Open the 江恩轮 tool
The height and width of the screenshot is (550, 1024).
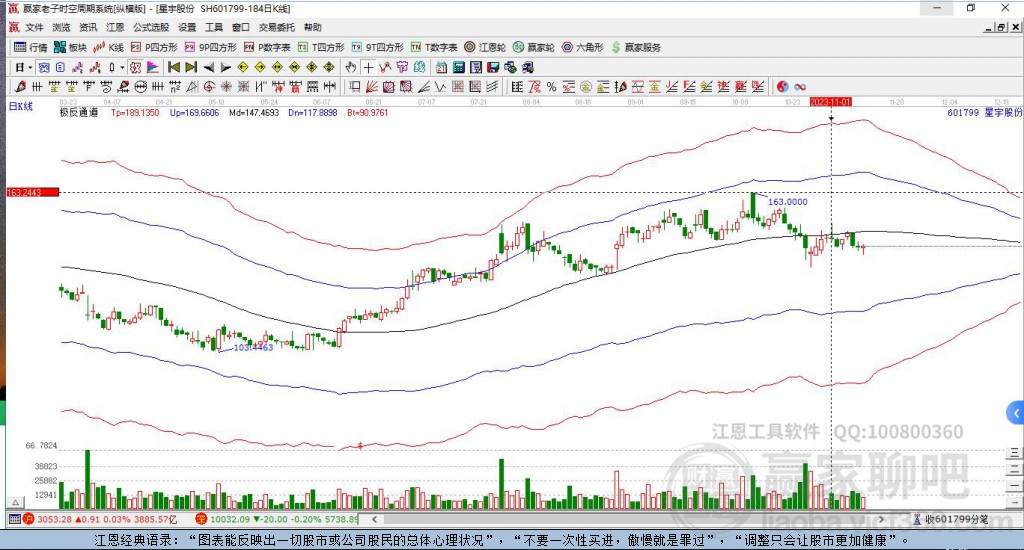485,47
